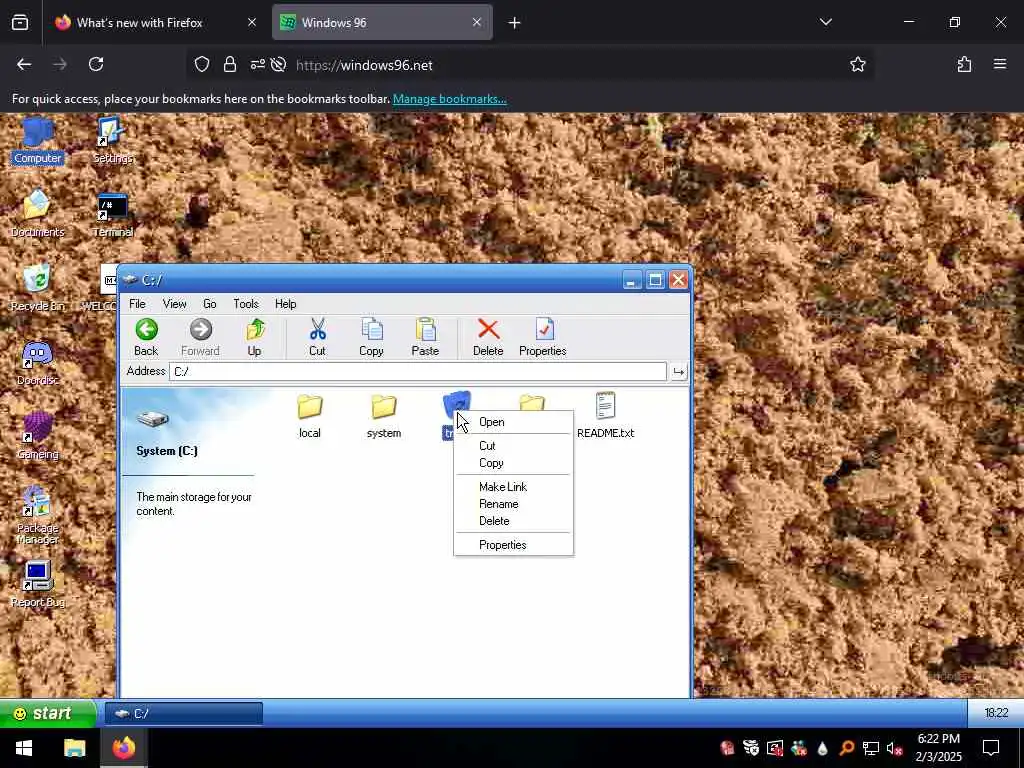Launch the Terminal desktop shortcut
This screenshot has width=1024, height=768.
(x=113, y=215)
